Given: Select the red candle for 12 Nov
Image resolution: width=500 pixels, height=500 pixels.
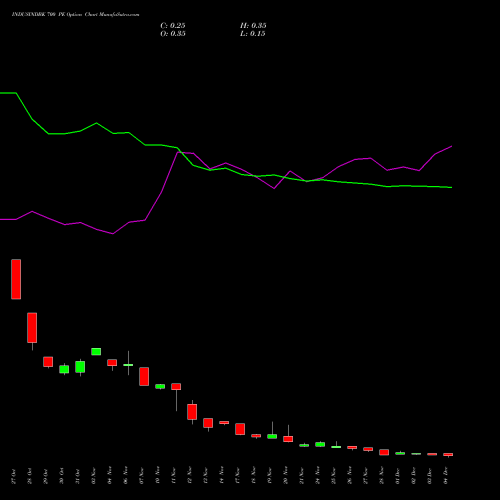Looking at the screenshot, I should pos(192,412).
